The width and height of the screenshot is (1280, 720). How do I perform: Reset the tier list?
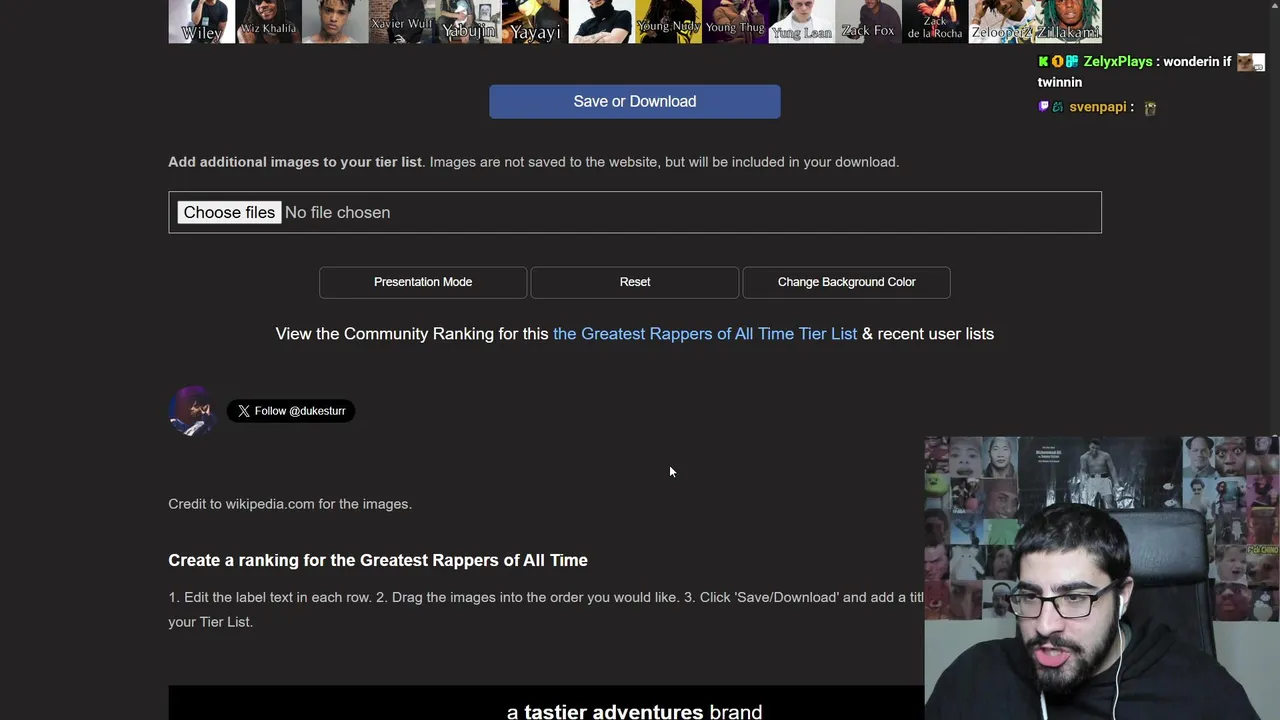pyautogui.click(x=635, y=282)
